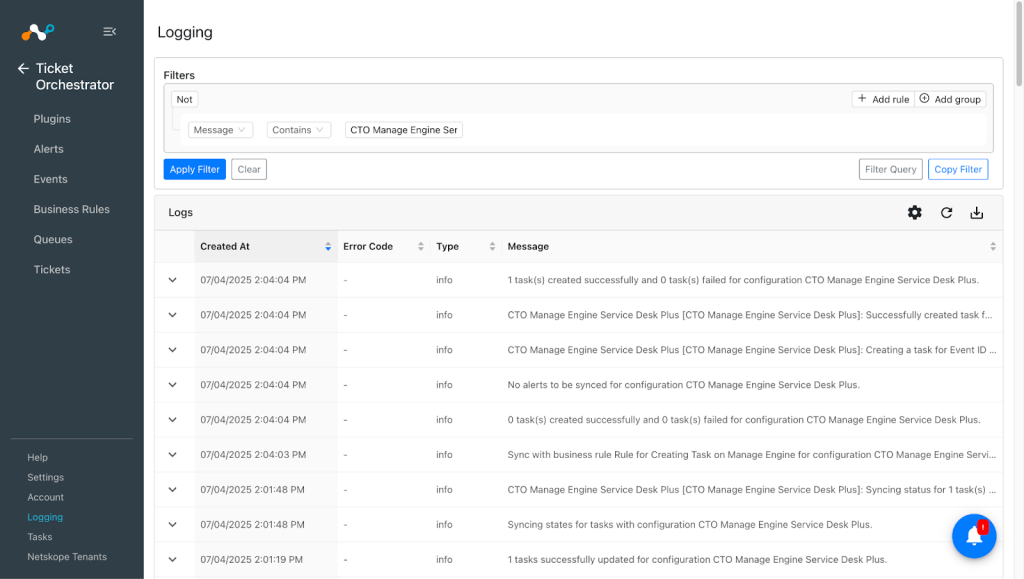
Task: Open Help in the sidebar
Action: tap(37, 458)
